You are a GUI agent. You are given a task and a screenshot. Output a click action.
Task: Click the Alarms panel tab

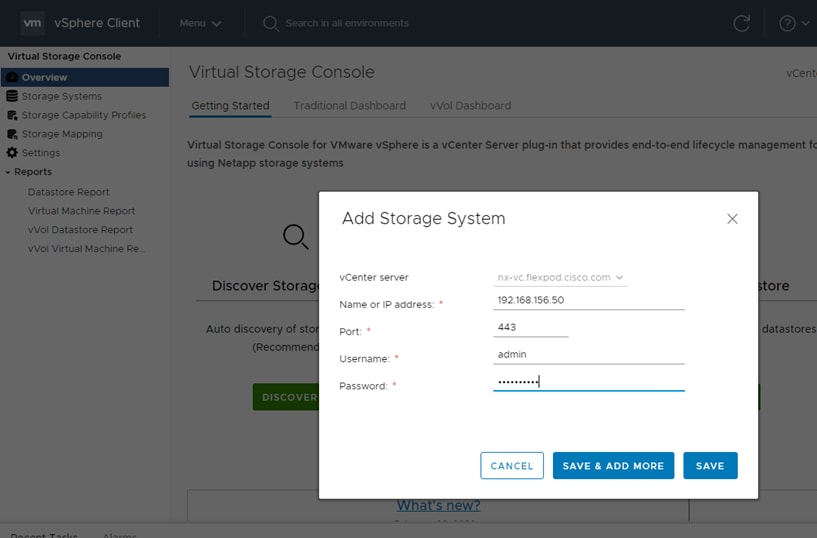click(x=119, y=534)
